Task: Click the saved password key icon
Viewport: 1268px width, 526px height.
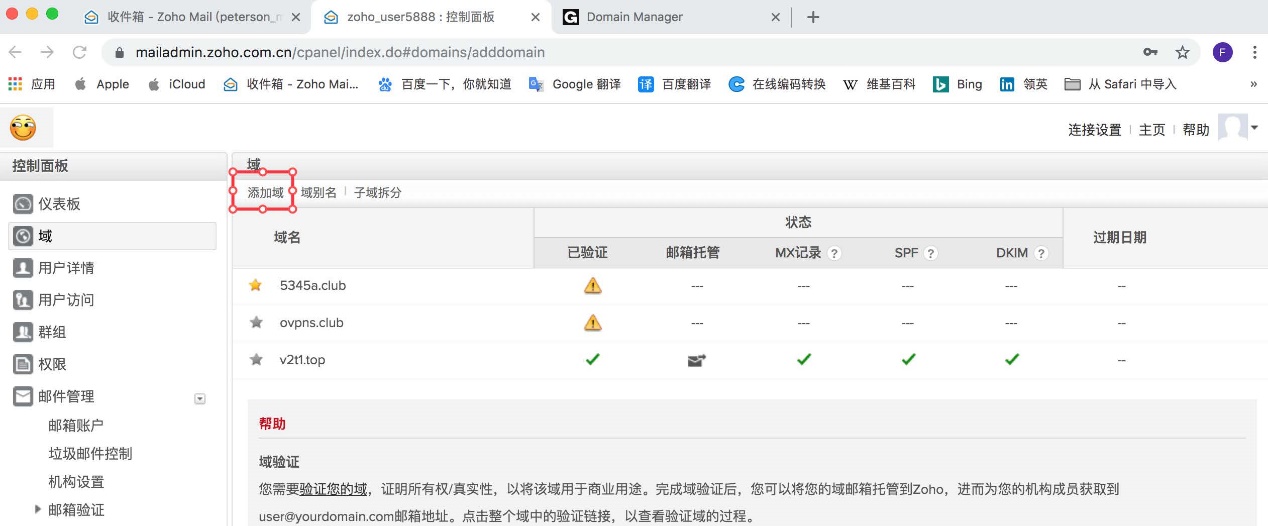Action: point(1151,52)
